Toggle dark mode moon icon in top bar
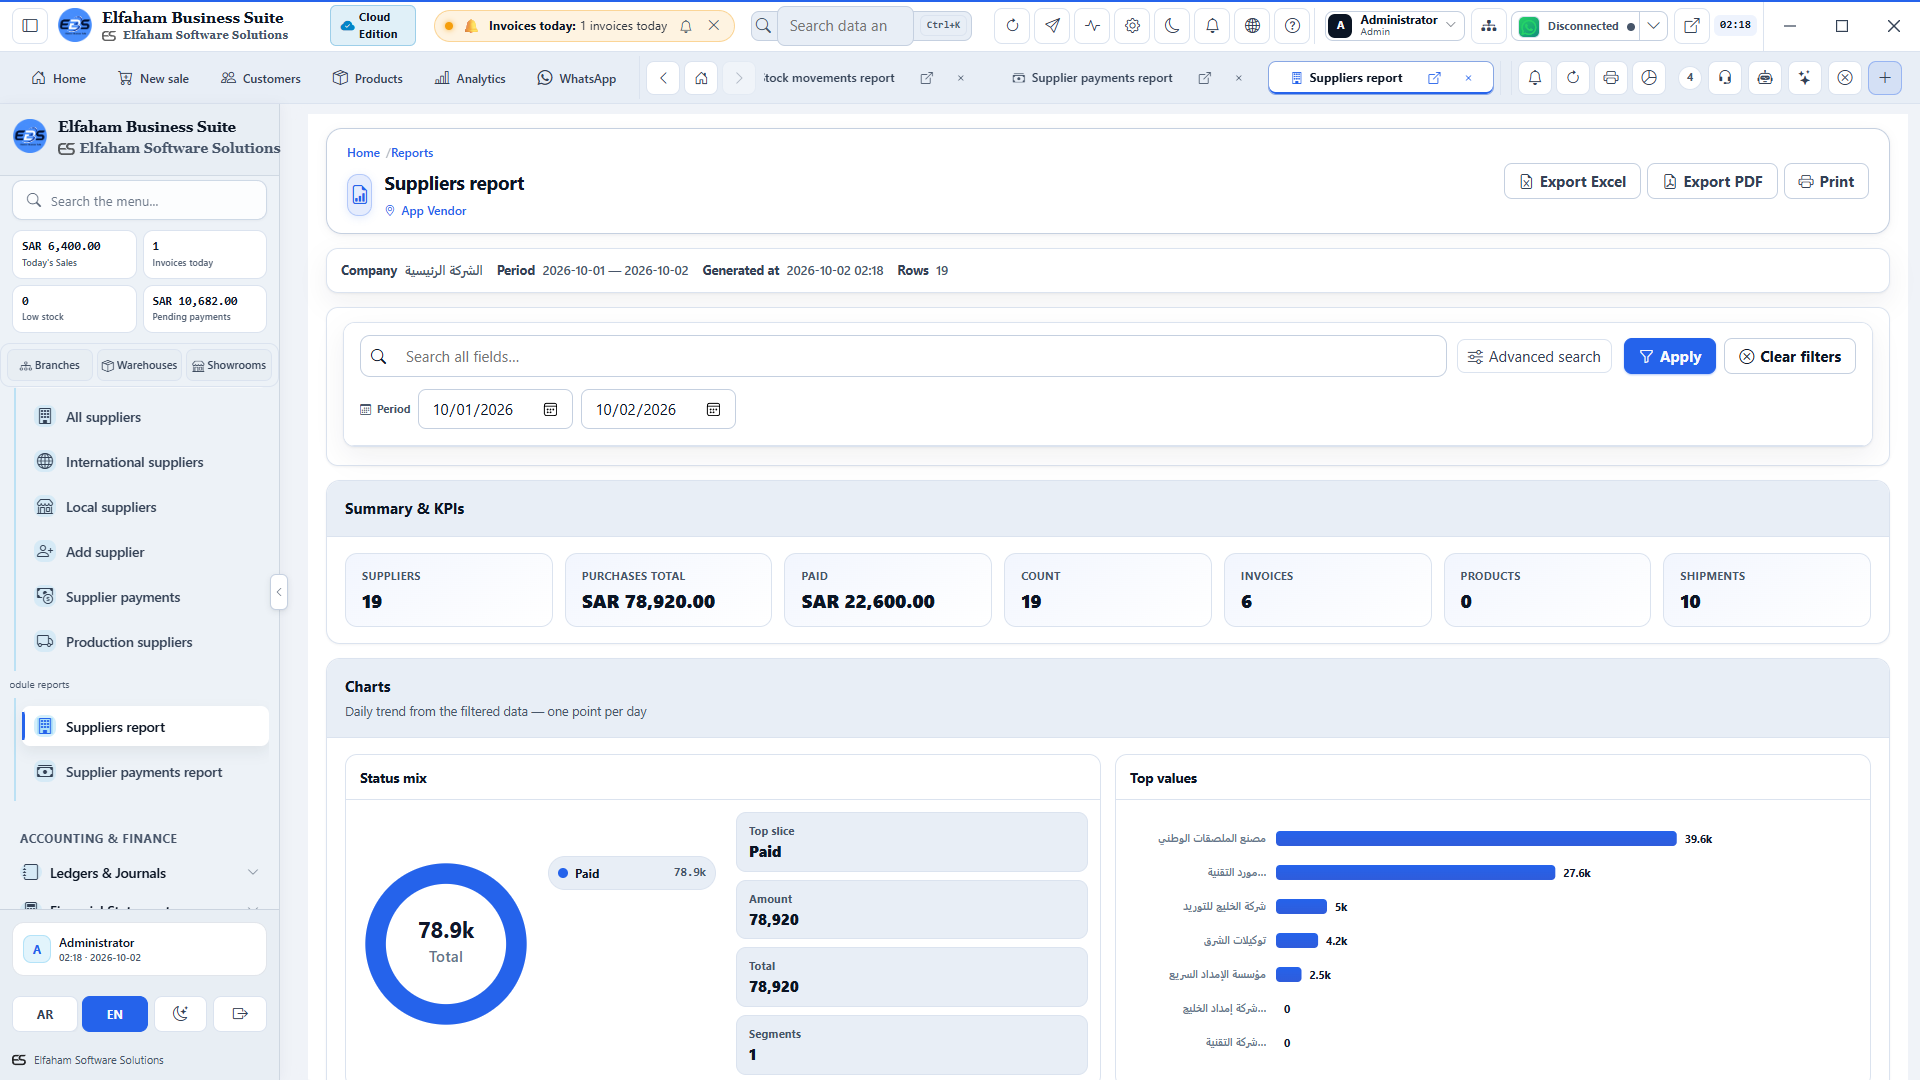1920x1080 pixels. 1172,26
